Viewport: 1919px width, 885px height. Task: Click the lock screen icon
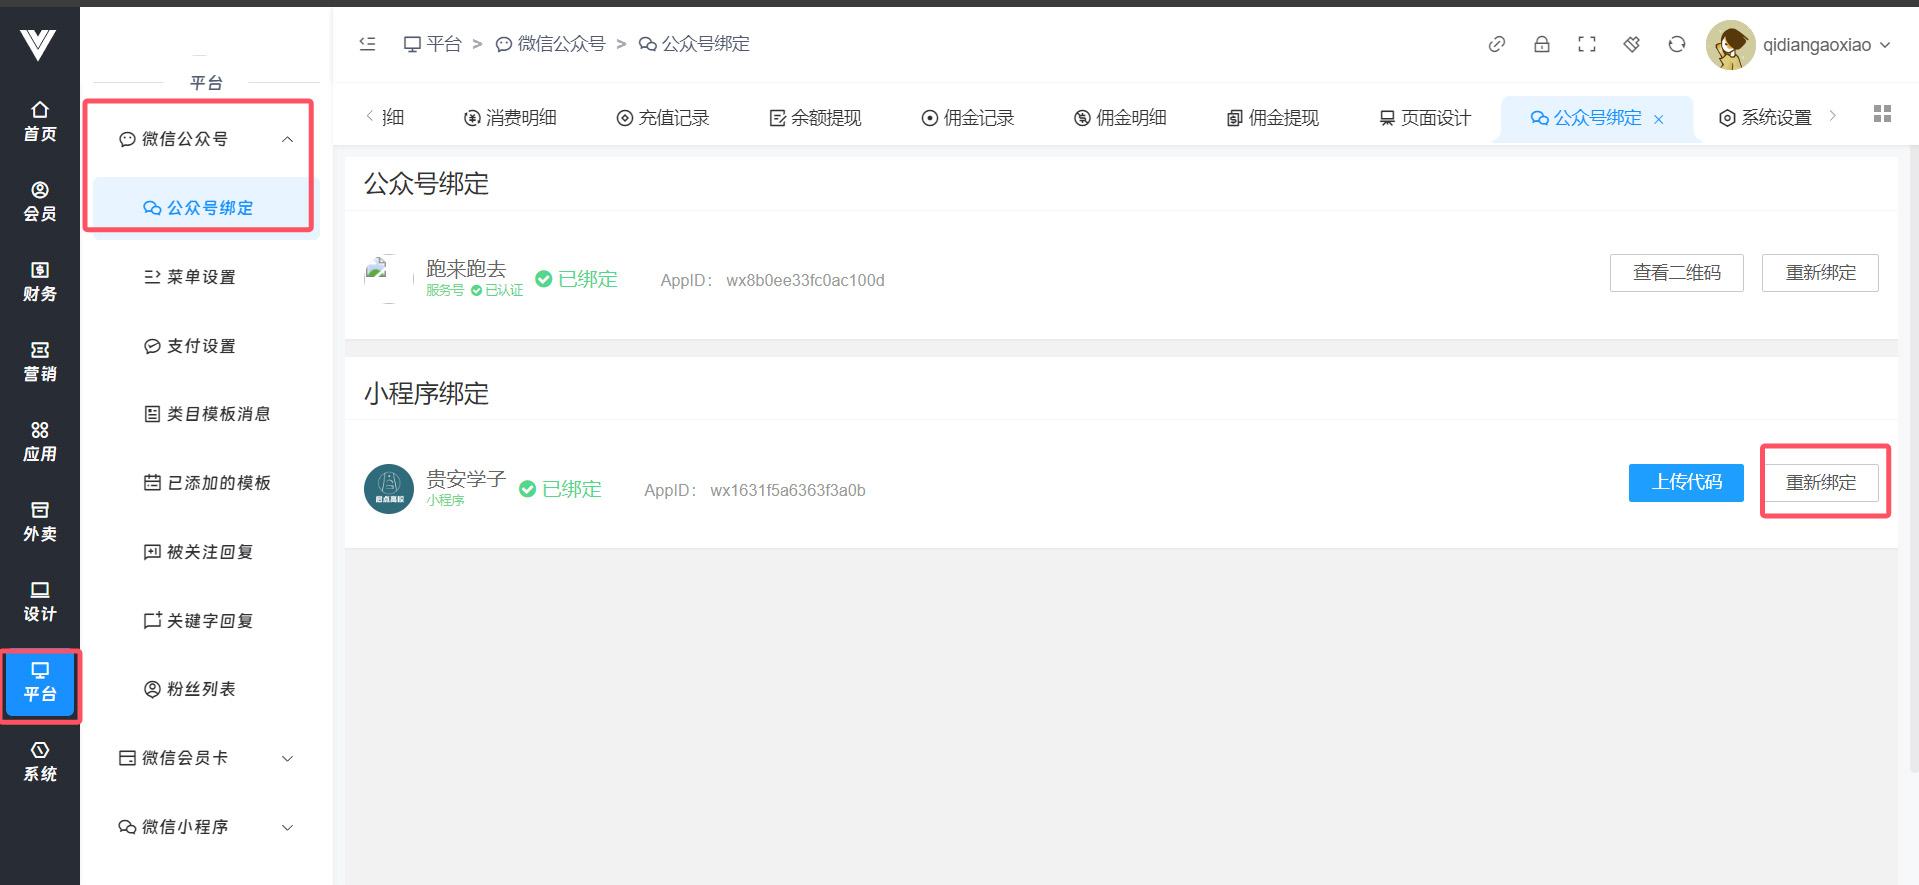click(1541, 44)
